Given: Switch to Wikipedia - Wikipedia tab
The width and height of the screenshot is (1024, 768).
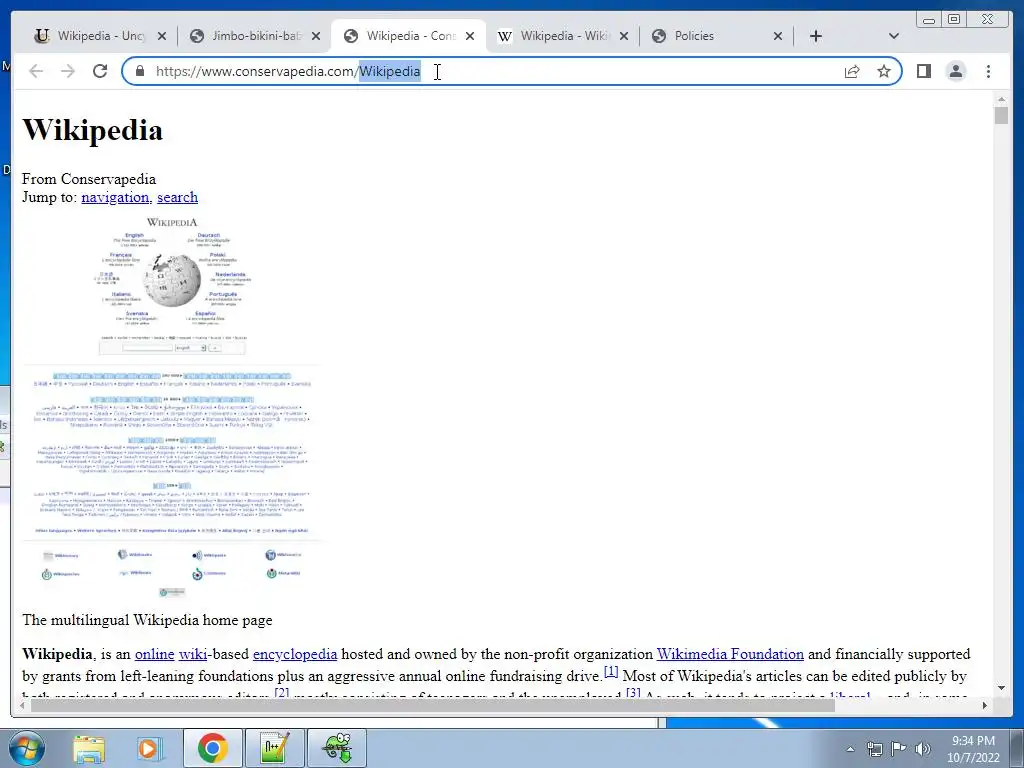Looking at the screenshot, I should (563, 36).
